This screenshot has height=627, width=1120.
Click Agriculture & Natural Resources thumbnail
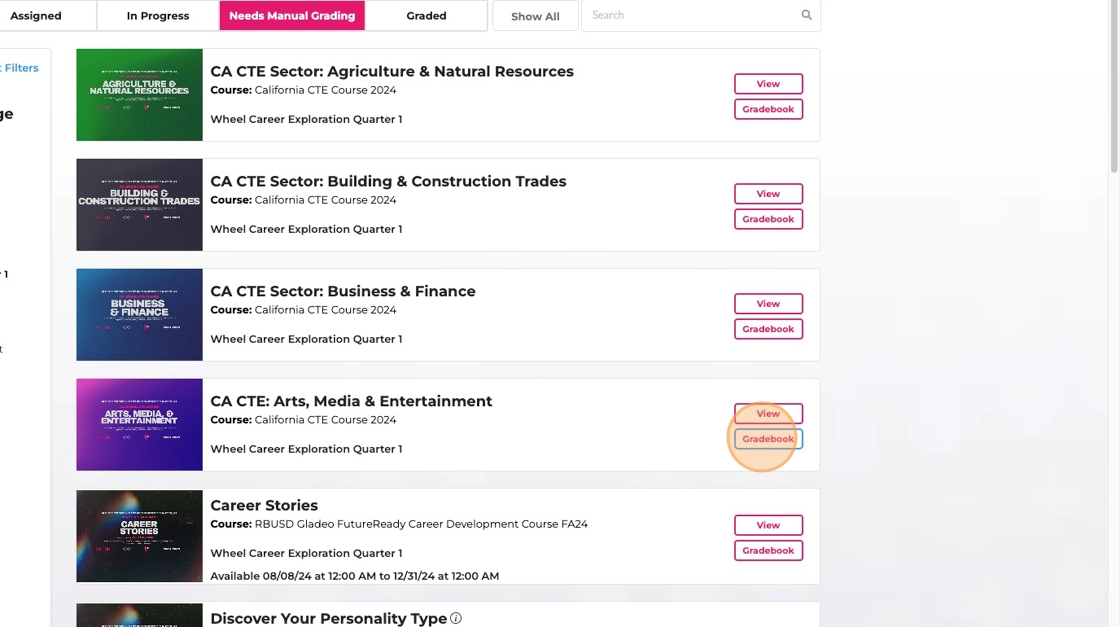[139, 95]
